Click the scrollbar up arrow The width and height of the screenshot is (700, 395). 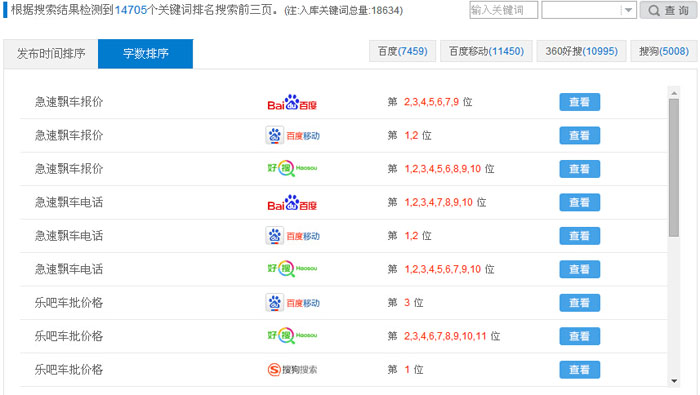674,93
